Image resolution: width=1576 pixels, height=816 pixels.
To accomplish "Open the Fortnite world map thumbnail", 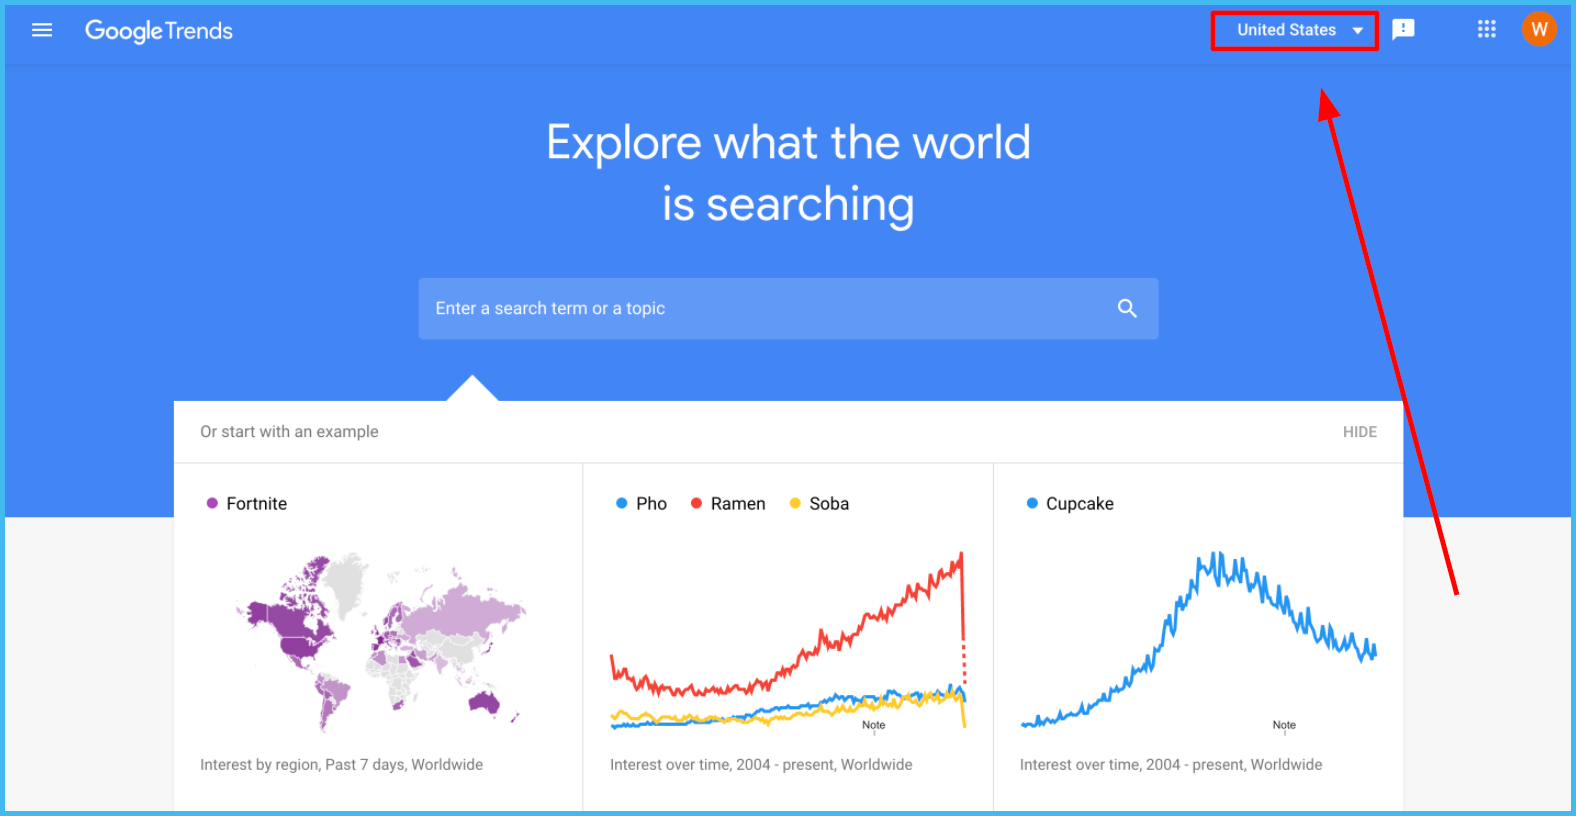I will click(x=380, y=642).
